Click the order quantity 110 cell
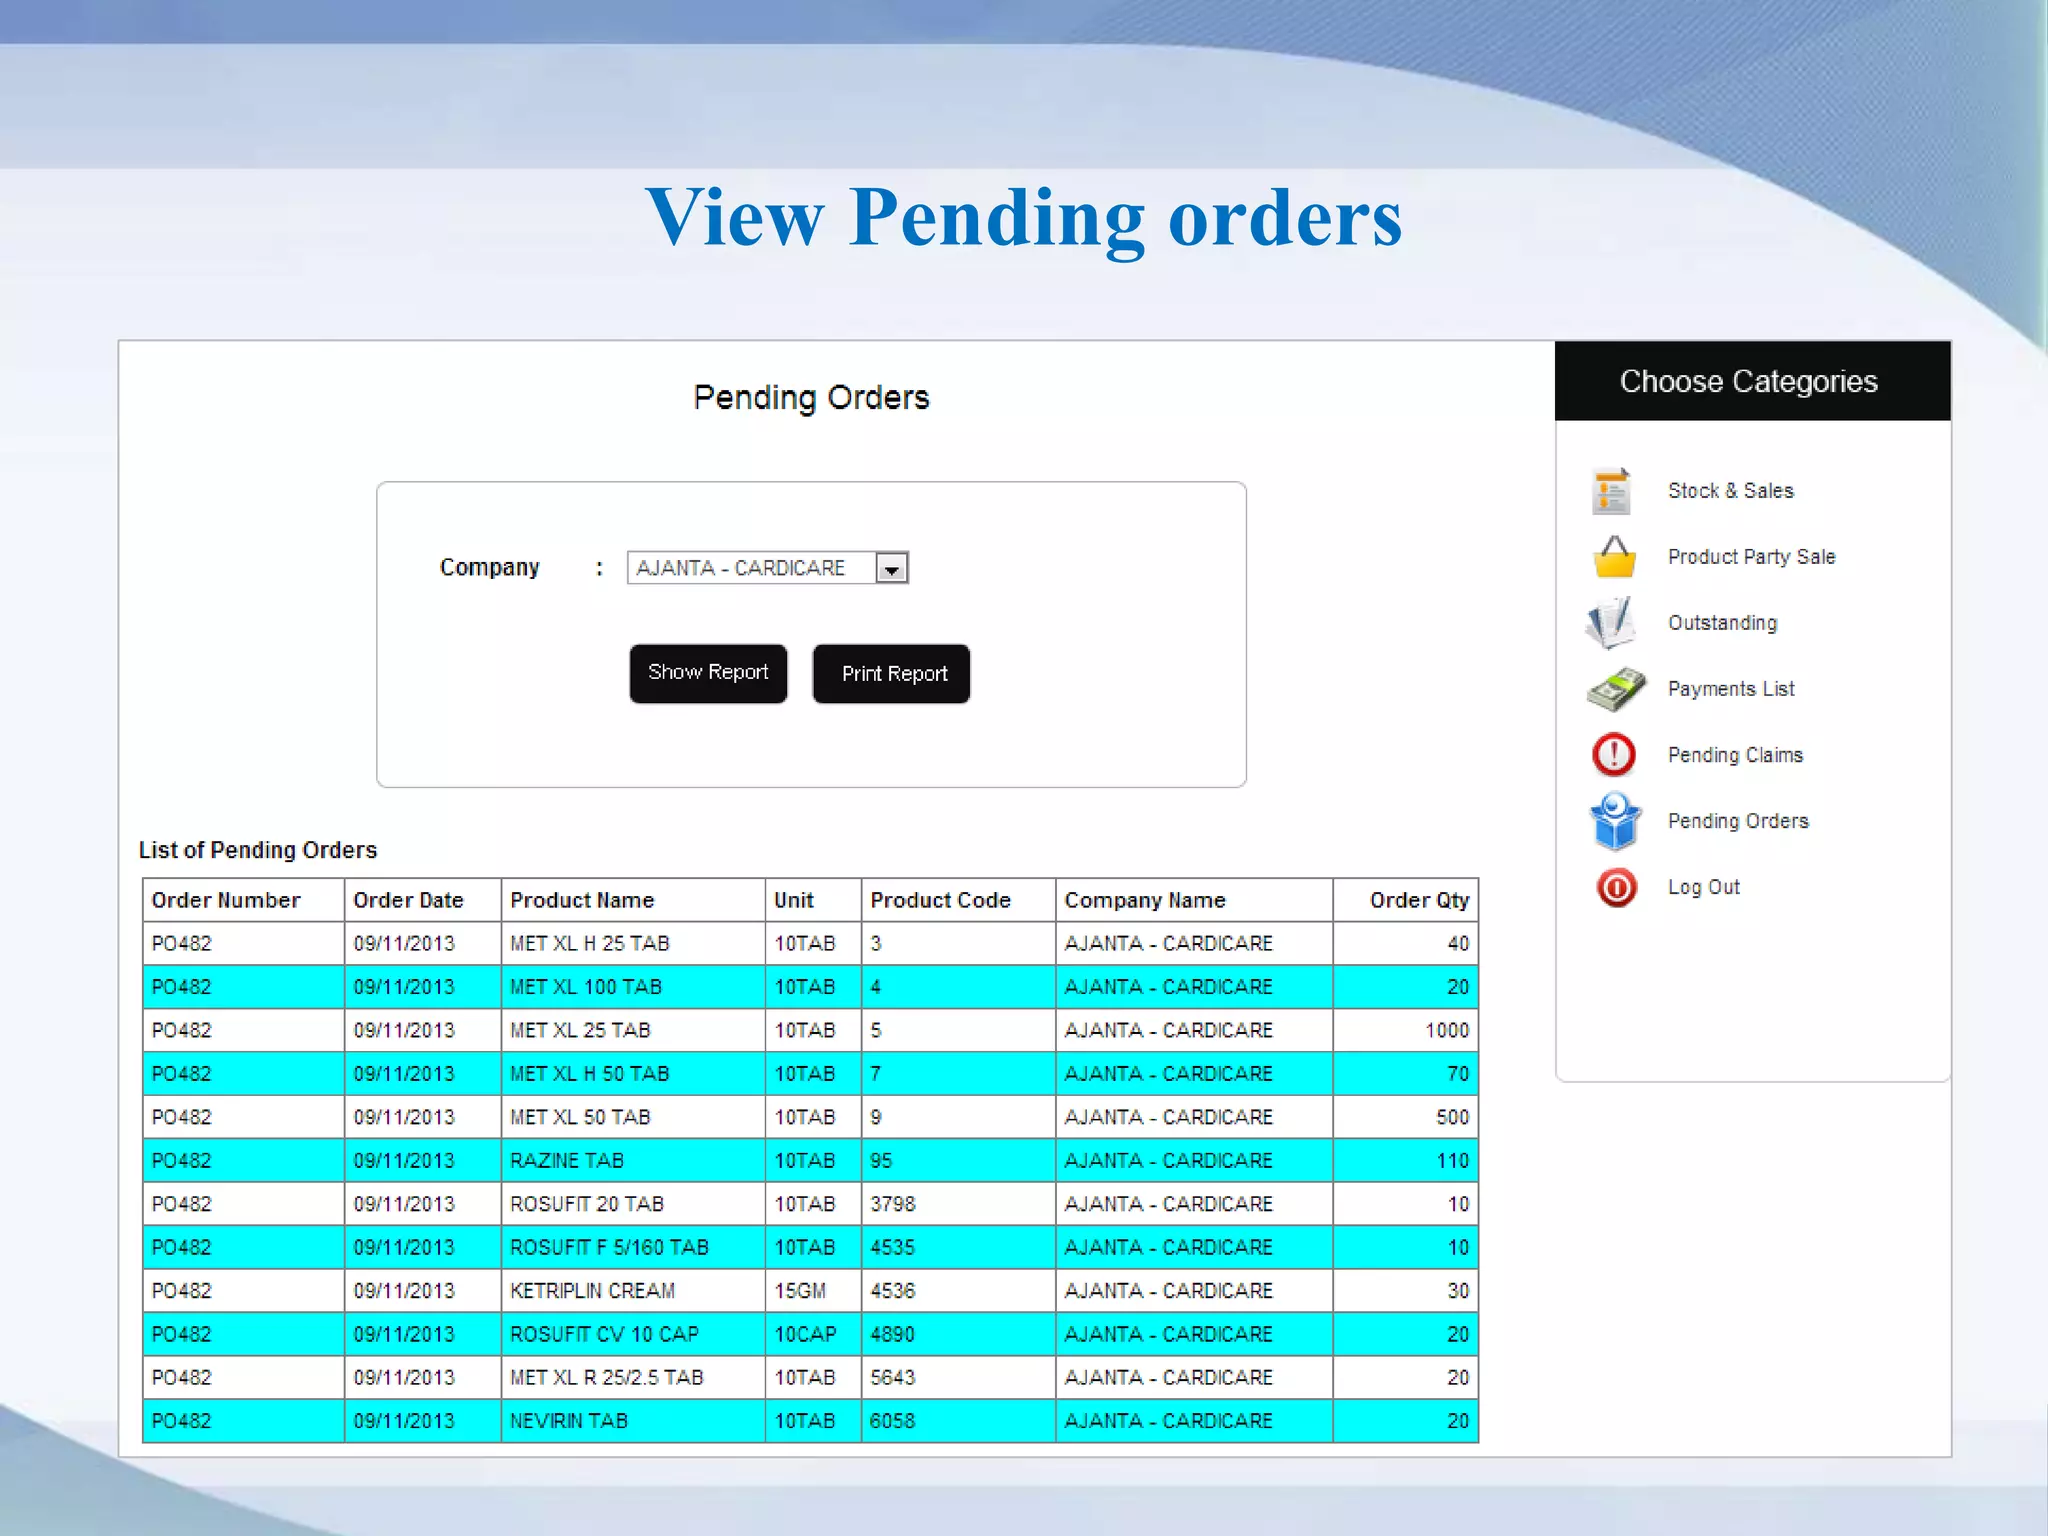The height and width of the screenshot is (1536, 2048). 1406,1161
